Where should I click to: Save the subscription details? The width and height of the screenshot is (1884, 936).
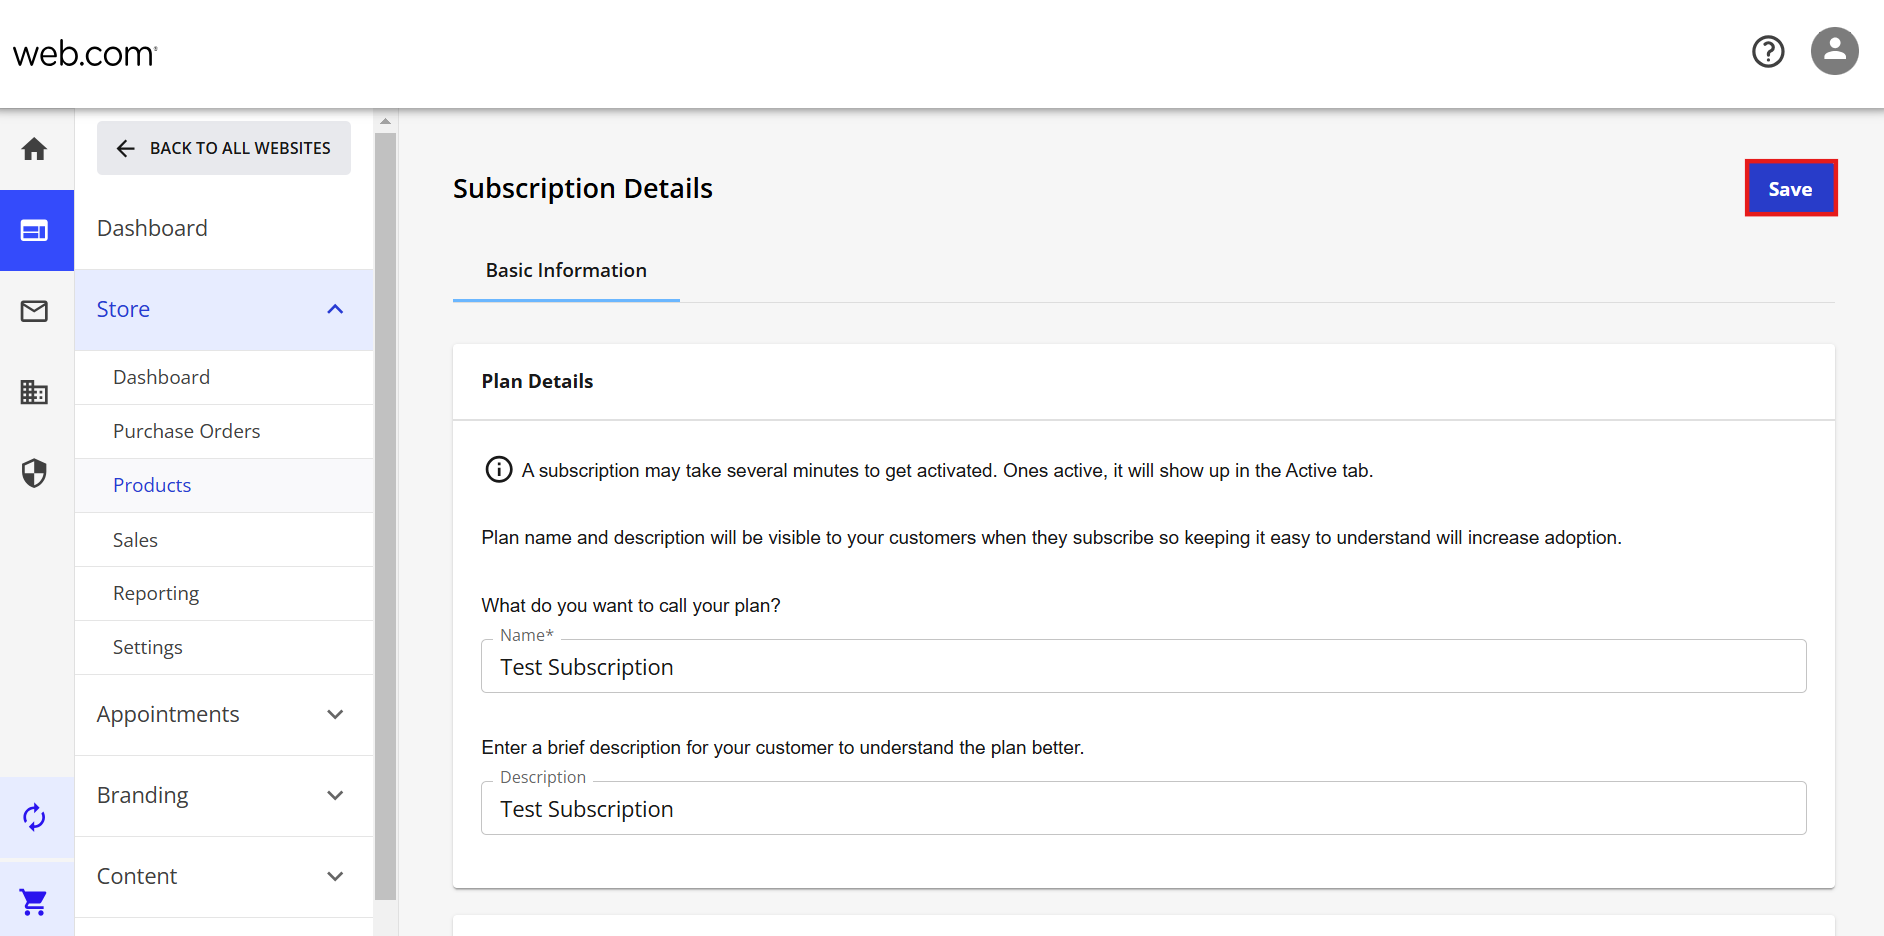tap(1790, 189)
